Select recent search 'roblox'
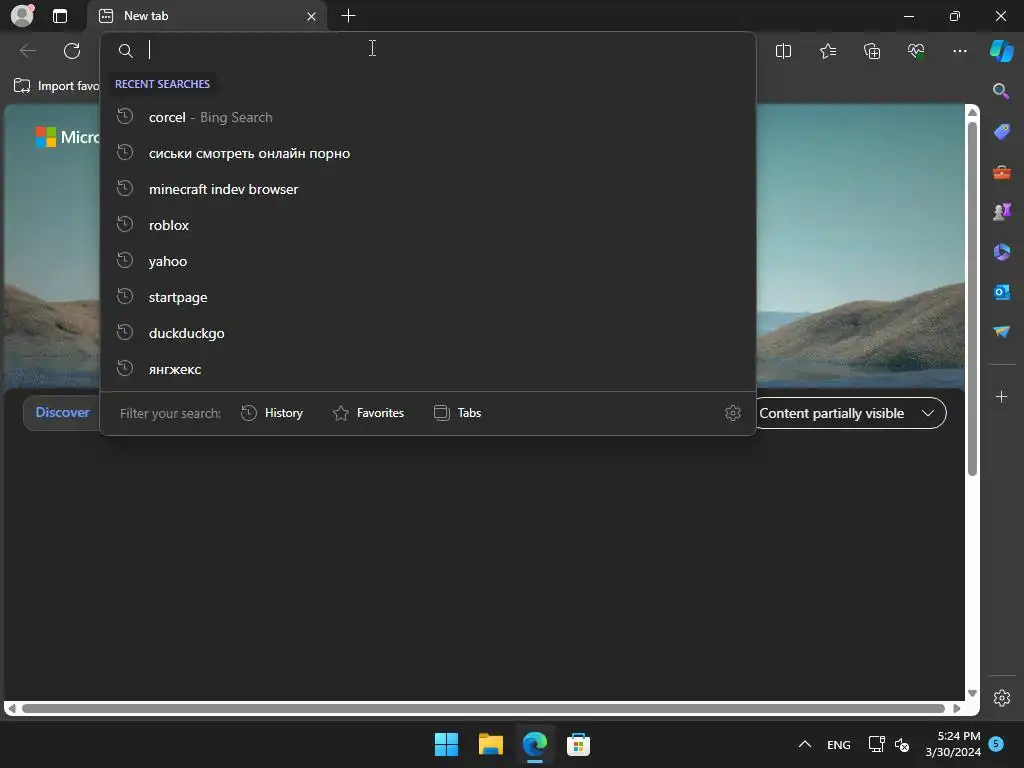1024x768 pixels. click(428, 225)
